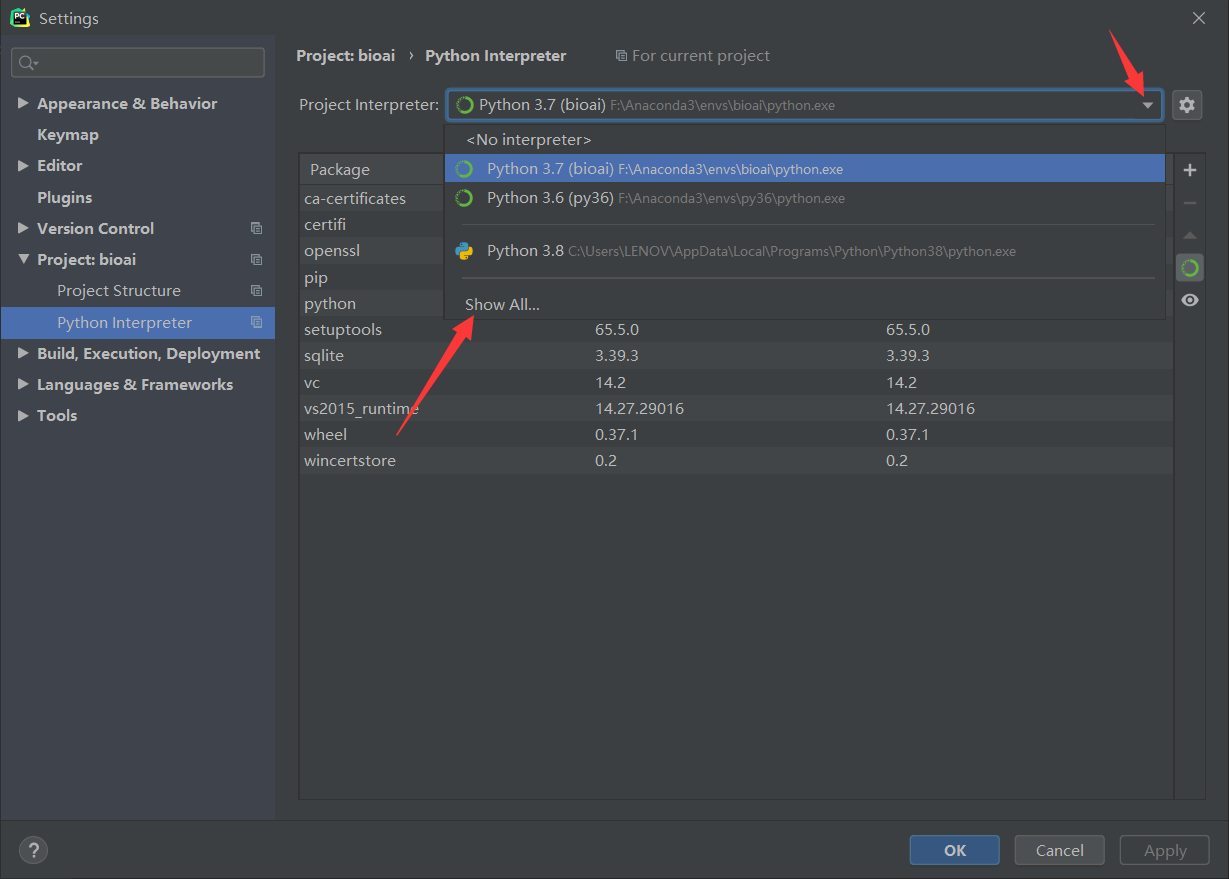
Task: Click the copy icon beside Python Interpreter
Action: point(257,322)
